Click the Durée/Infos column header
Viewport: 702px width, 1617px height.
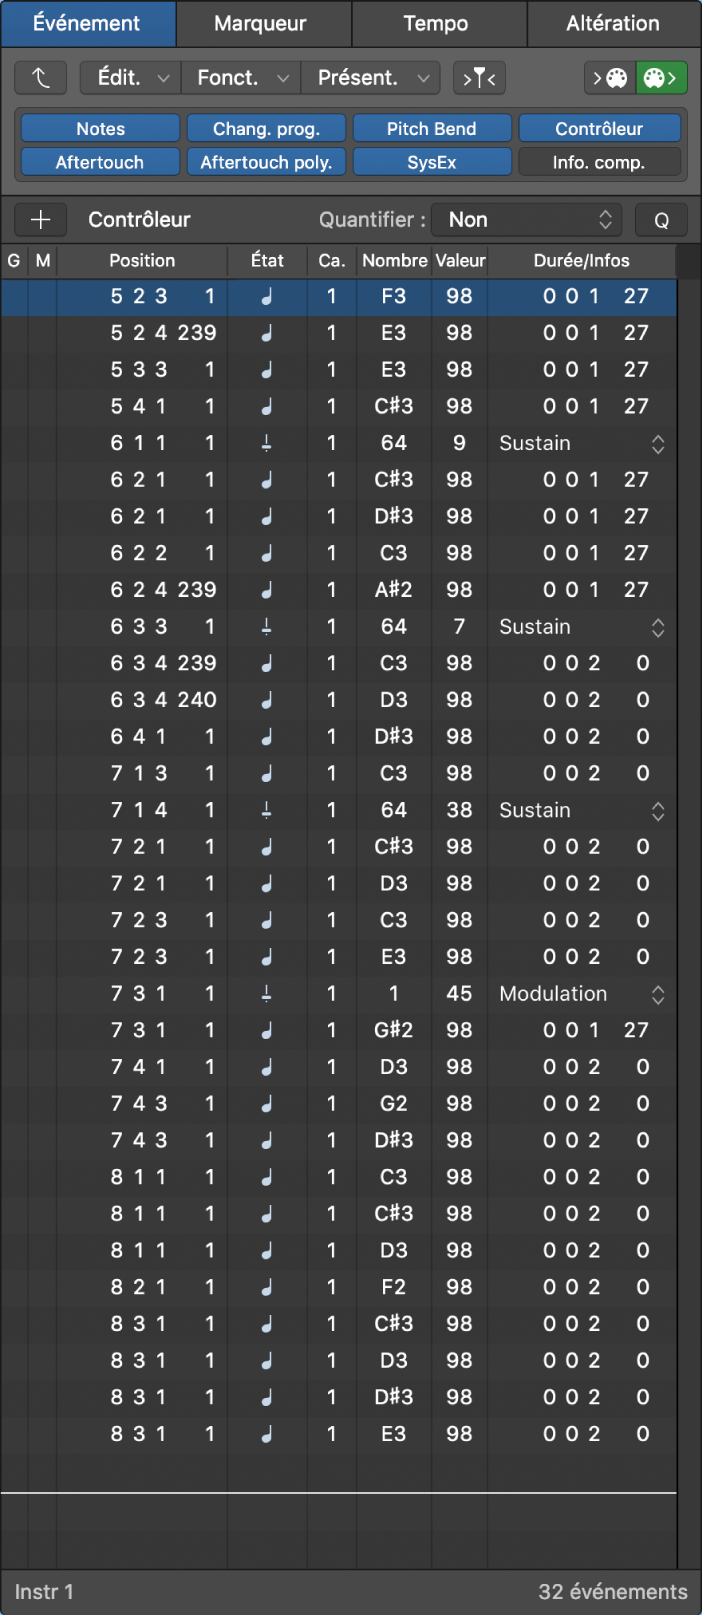click(582, 261)
